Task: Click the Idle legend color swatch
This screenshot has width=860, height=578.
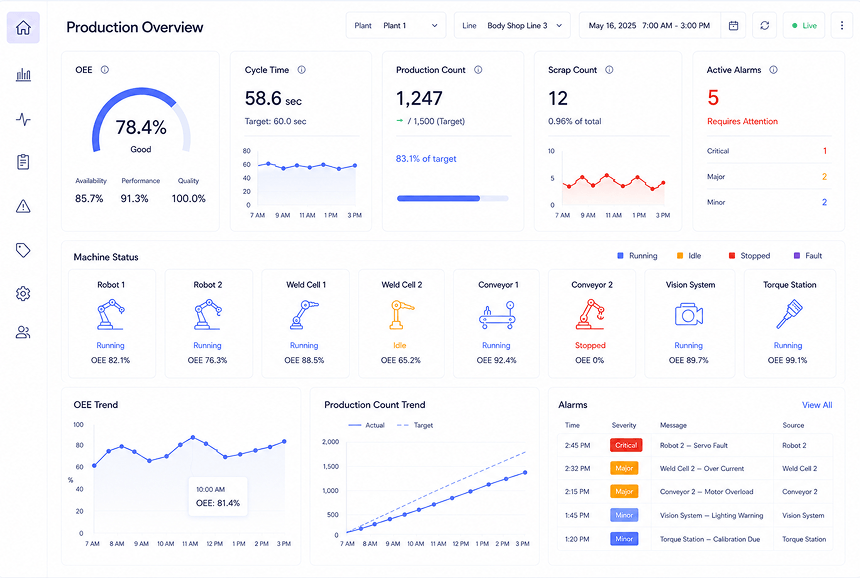Action: pyautogui.click(x=680, y=256)
